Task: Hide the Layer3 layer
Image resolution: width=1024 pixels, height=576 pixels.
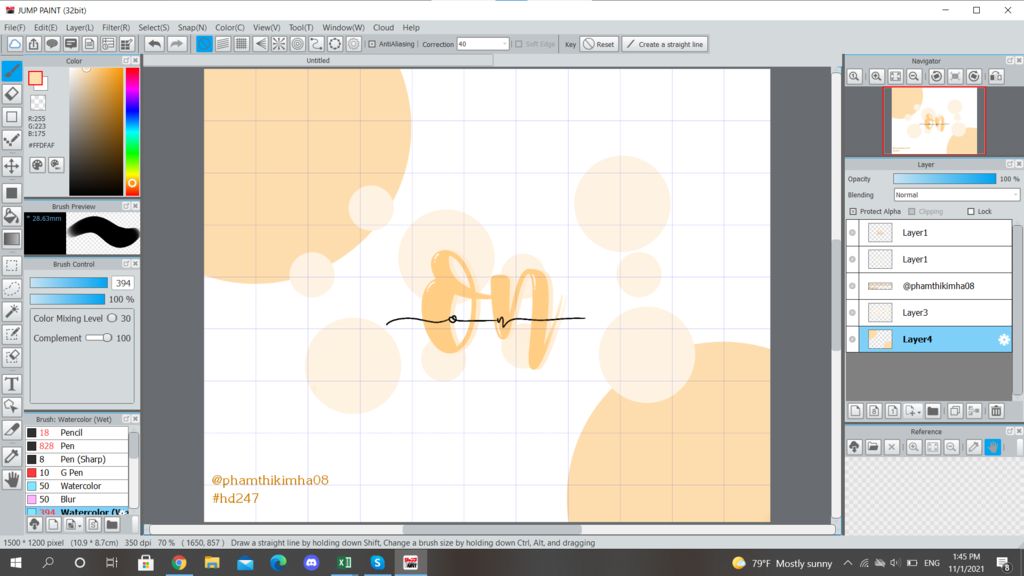Action: [852, 313]
